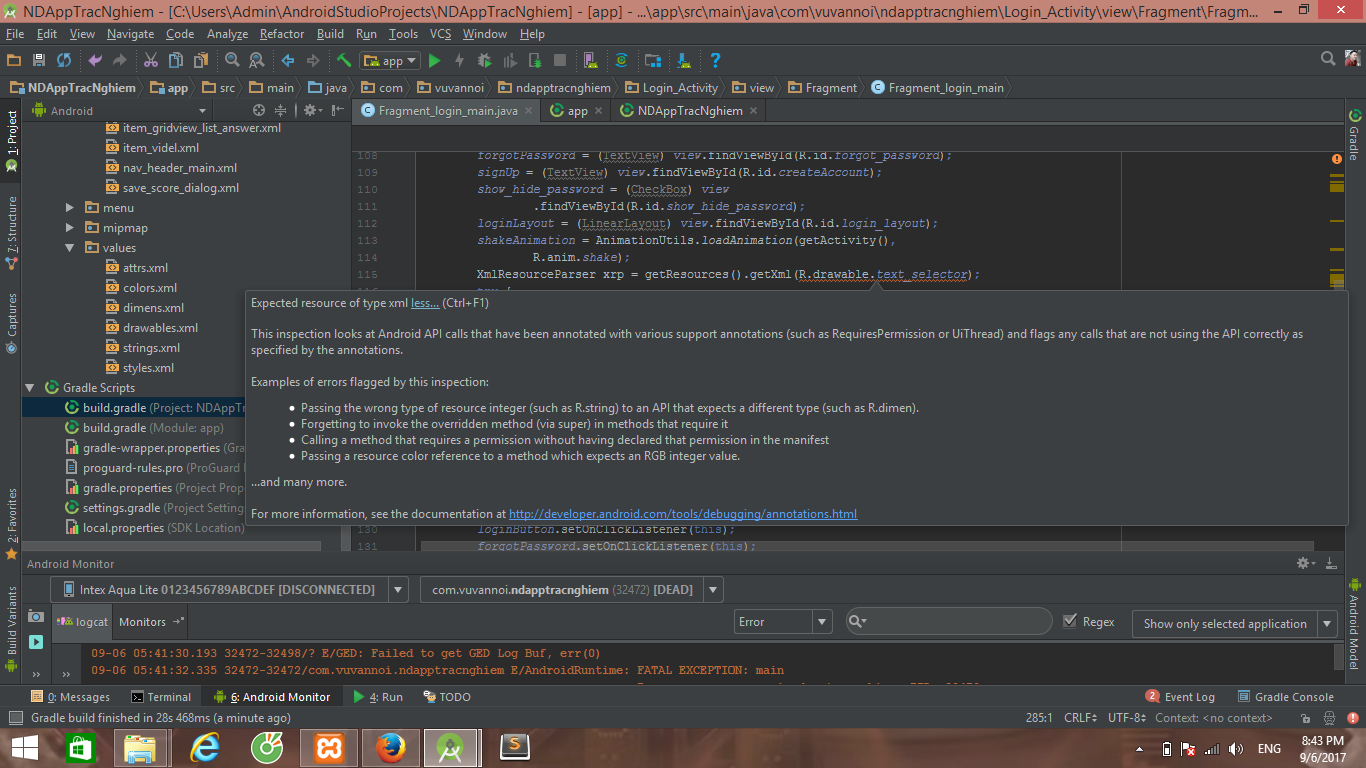
Task: Open the Refactor menu
Action: coord(282,34)
